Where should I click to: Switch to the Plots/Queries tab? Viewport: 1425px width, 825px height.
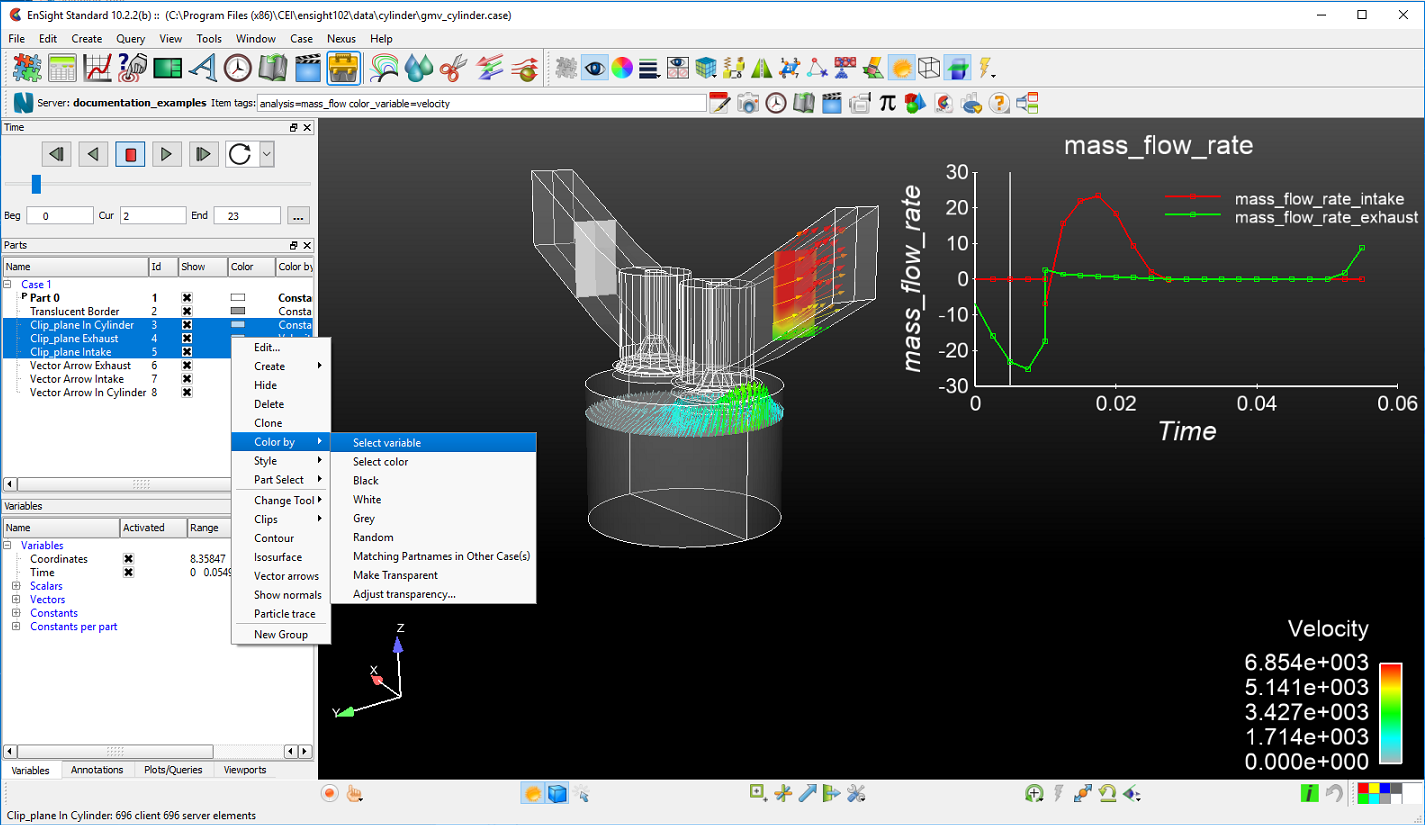point(173,770)
